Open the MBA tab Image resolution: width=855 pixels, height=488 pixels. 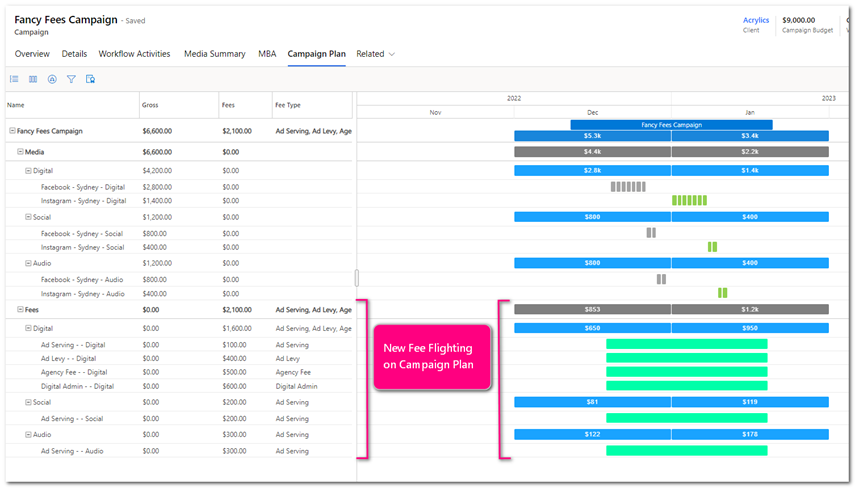(267, 54)
